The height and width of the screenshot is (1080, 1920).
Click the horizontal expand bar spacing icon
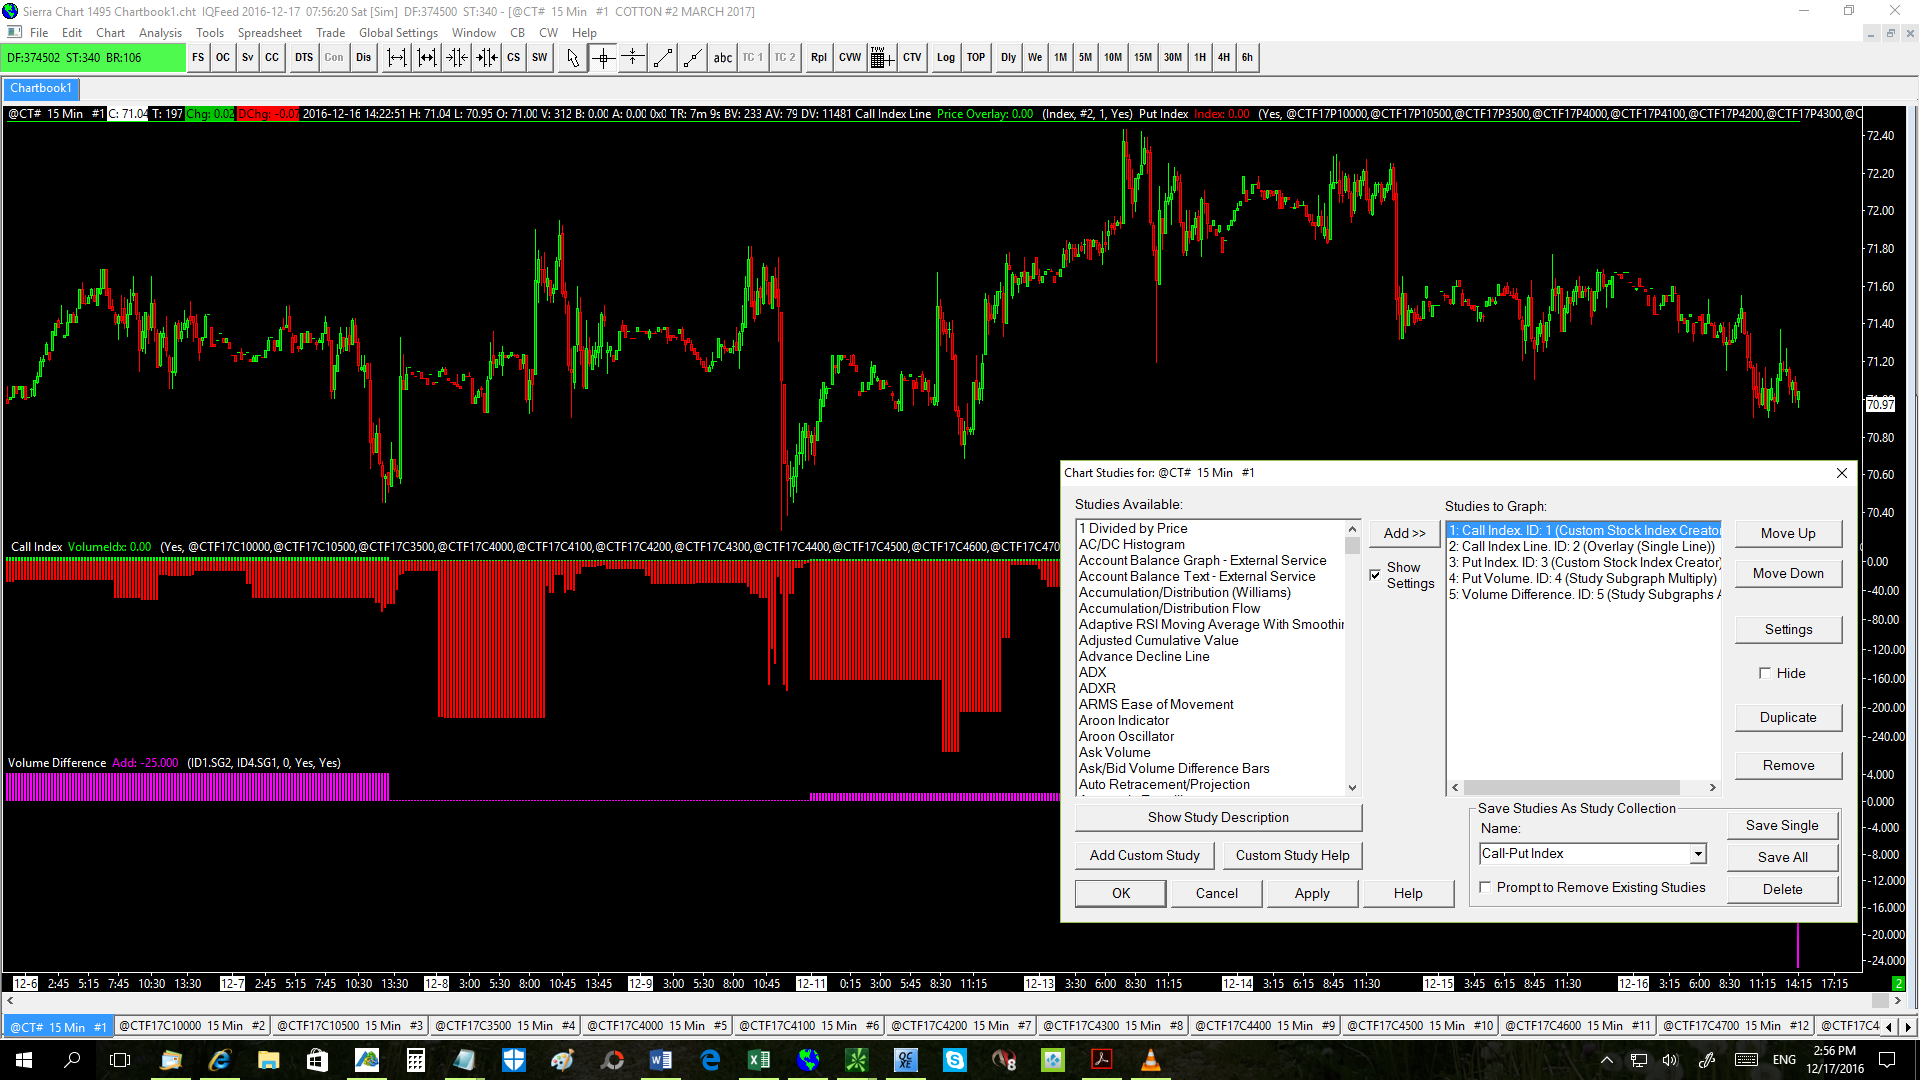point(397,58)
